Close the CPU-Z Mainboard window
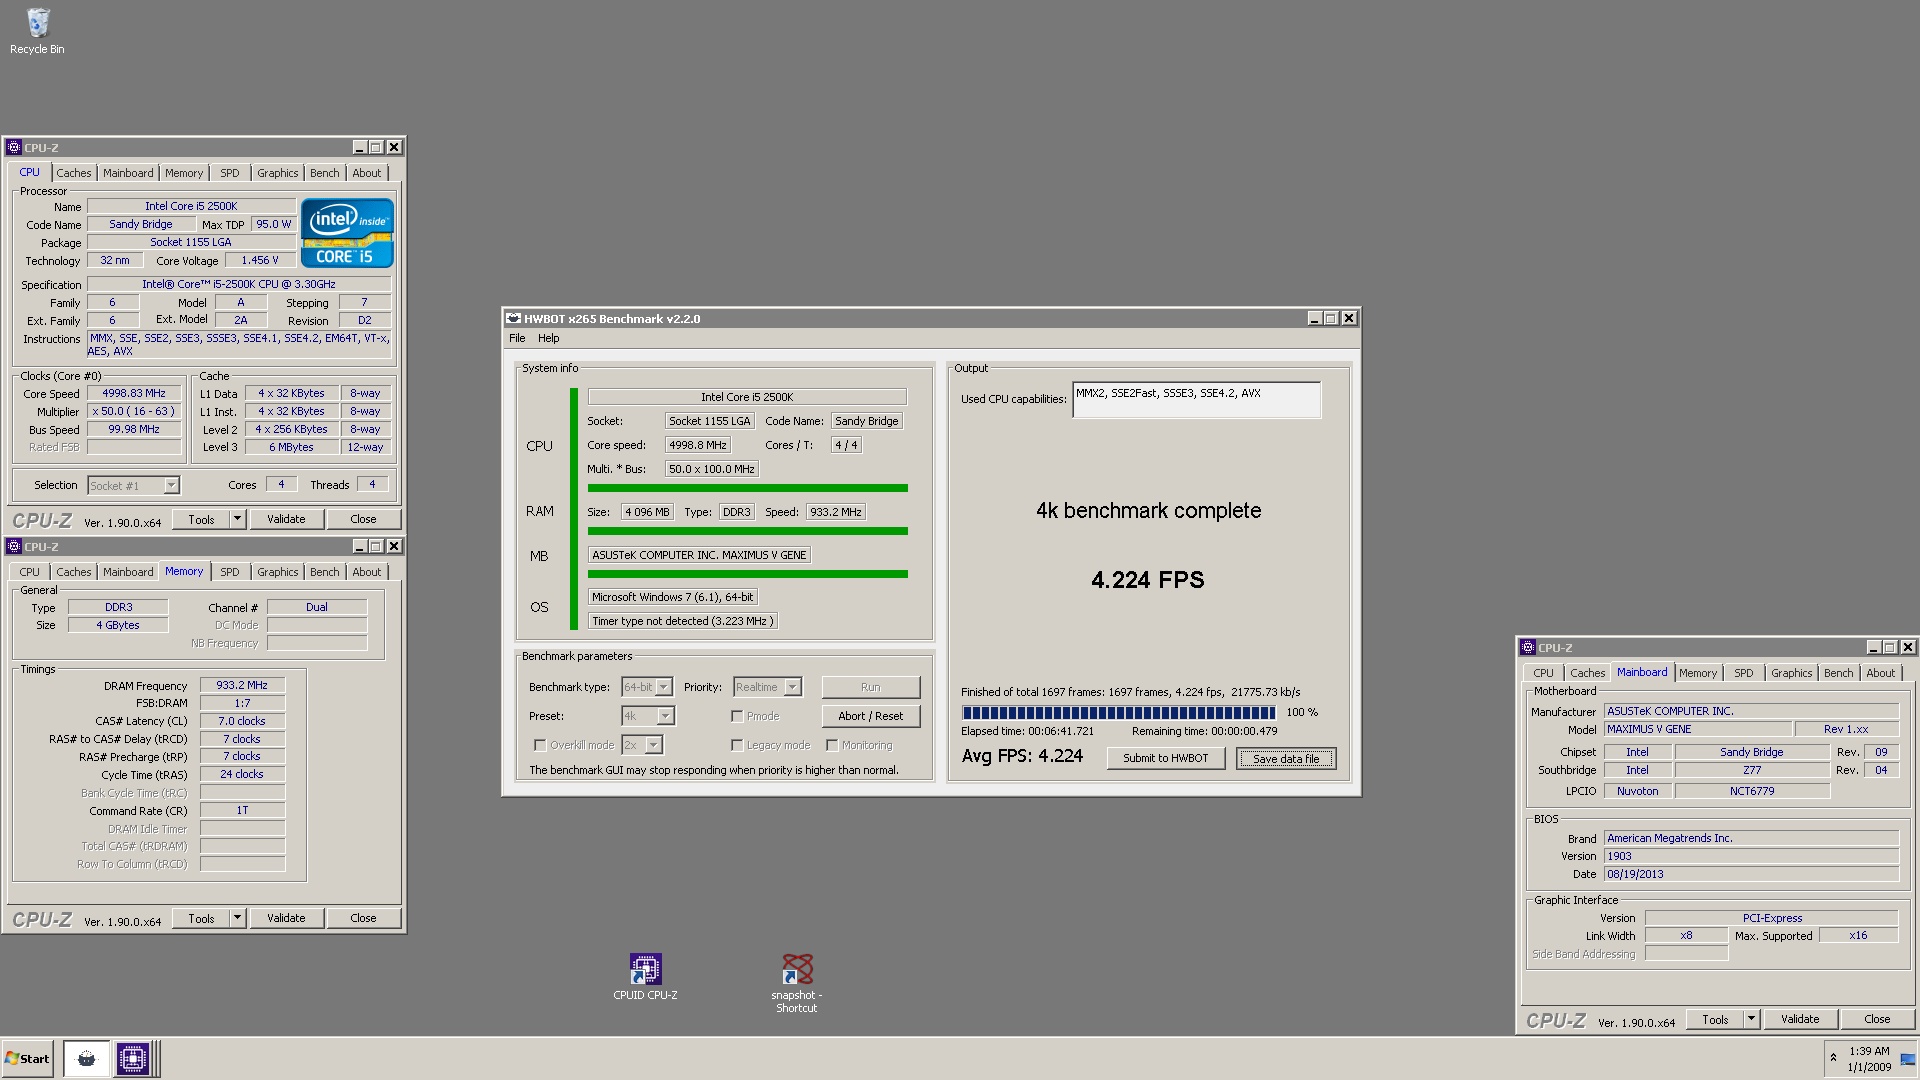Screen dimensions: 1920x1080 pos(1908,647)
